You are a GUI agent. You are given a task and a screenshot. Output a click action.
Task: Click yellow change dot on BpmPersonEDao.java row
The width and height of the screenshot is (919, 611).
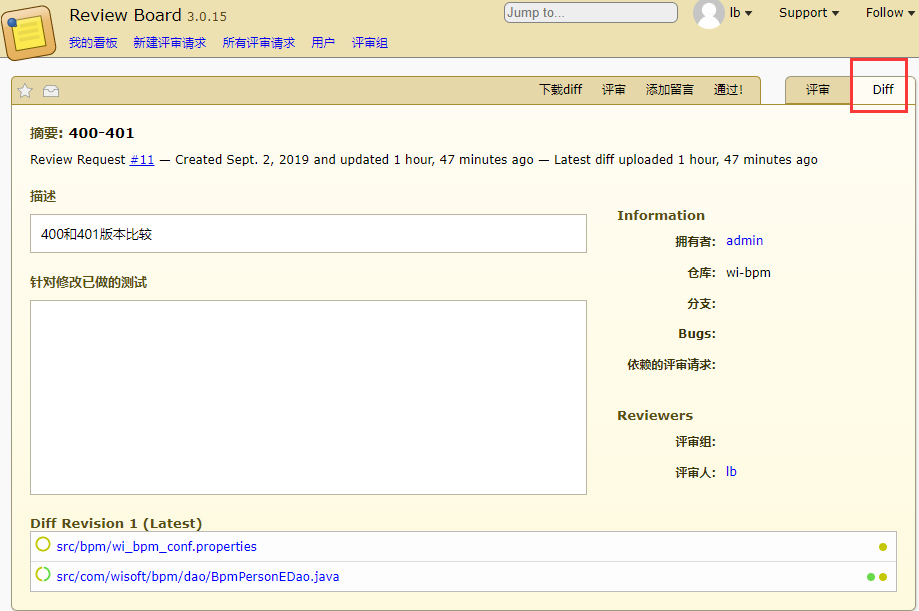pyautogui.click(x=883, y=577)
